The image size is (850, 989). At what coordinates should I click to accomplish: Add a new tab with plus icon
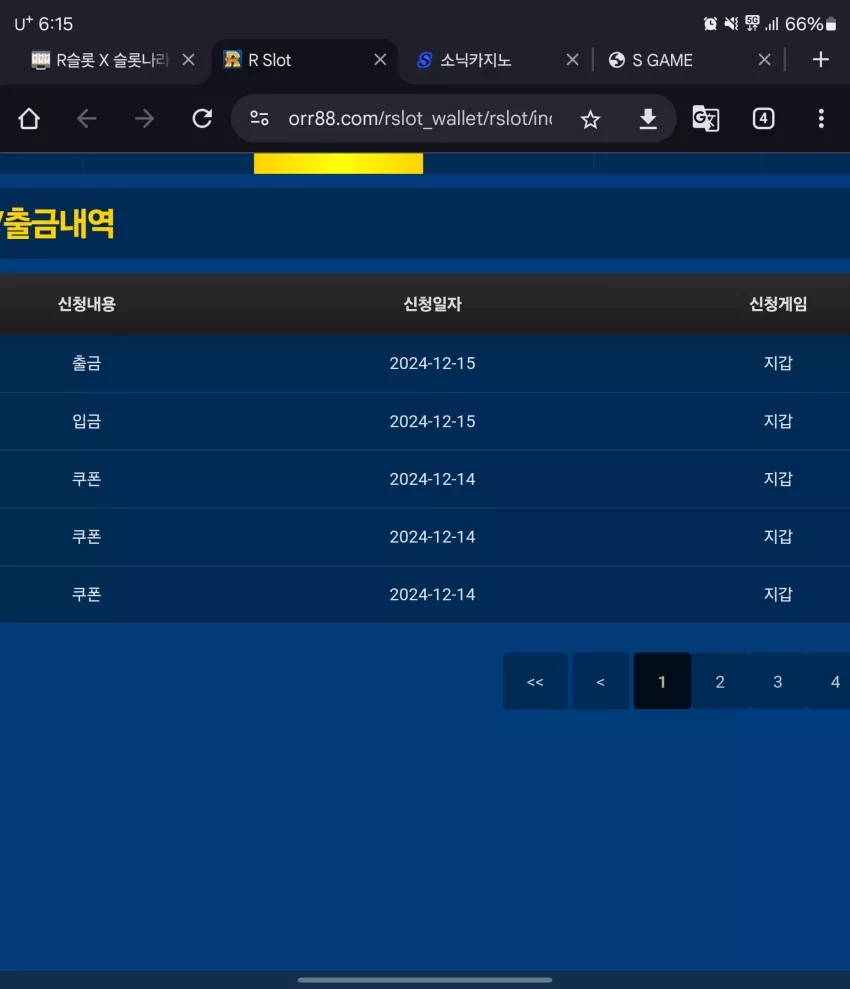pos(820,60)
